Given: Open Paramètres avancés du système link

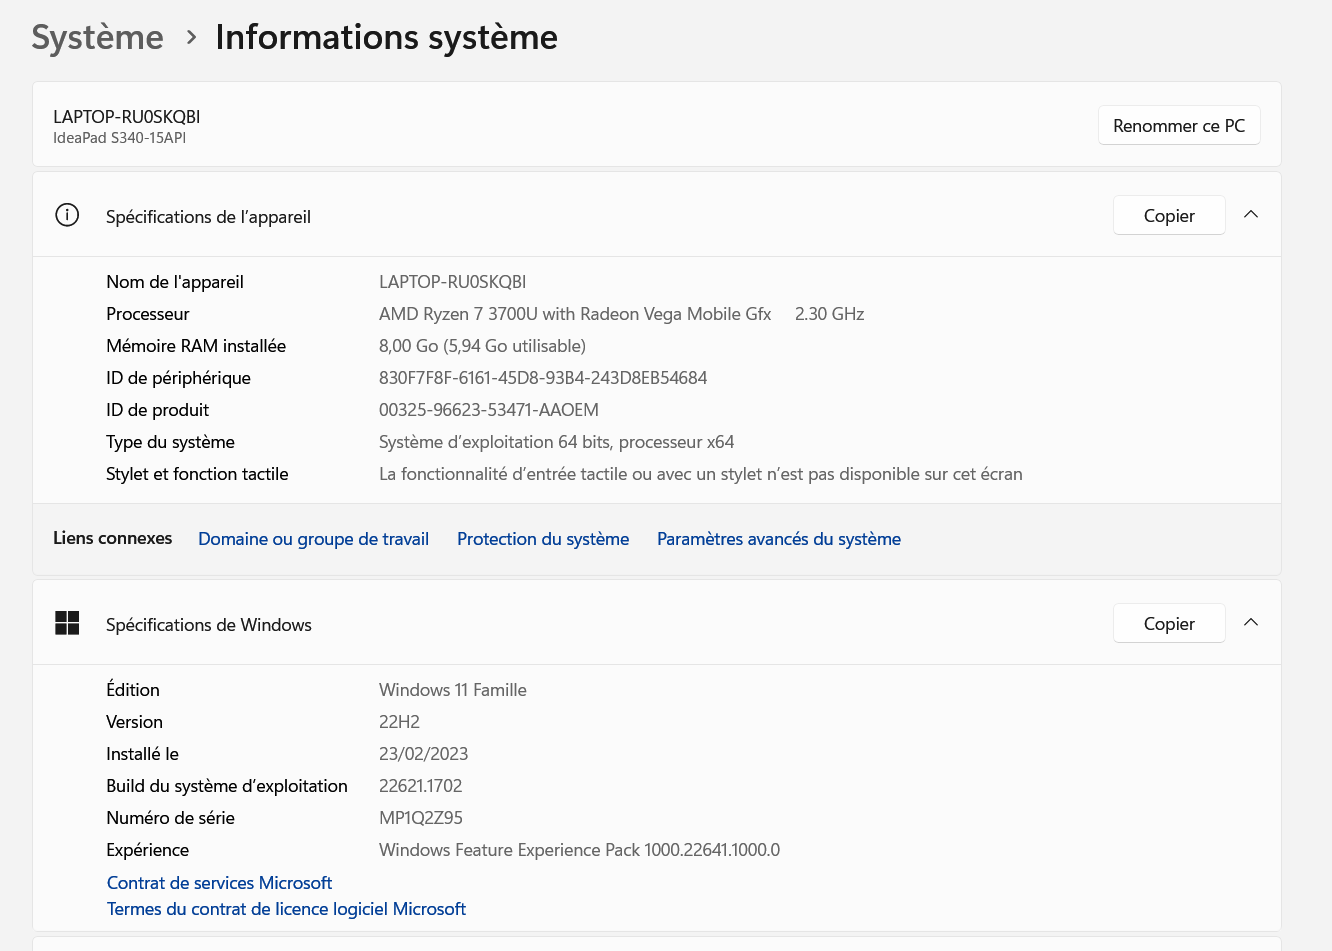Looking at the screenshot, I should pos(779,539).
